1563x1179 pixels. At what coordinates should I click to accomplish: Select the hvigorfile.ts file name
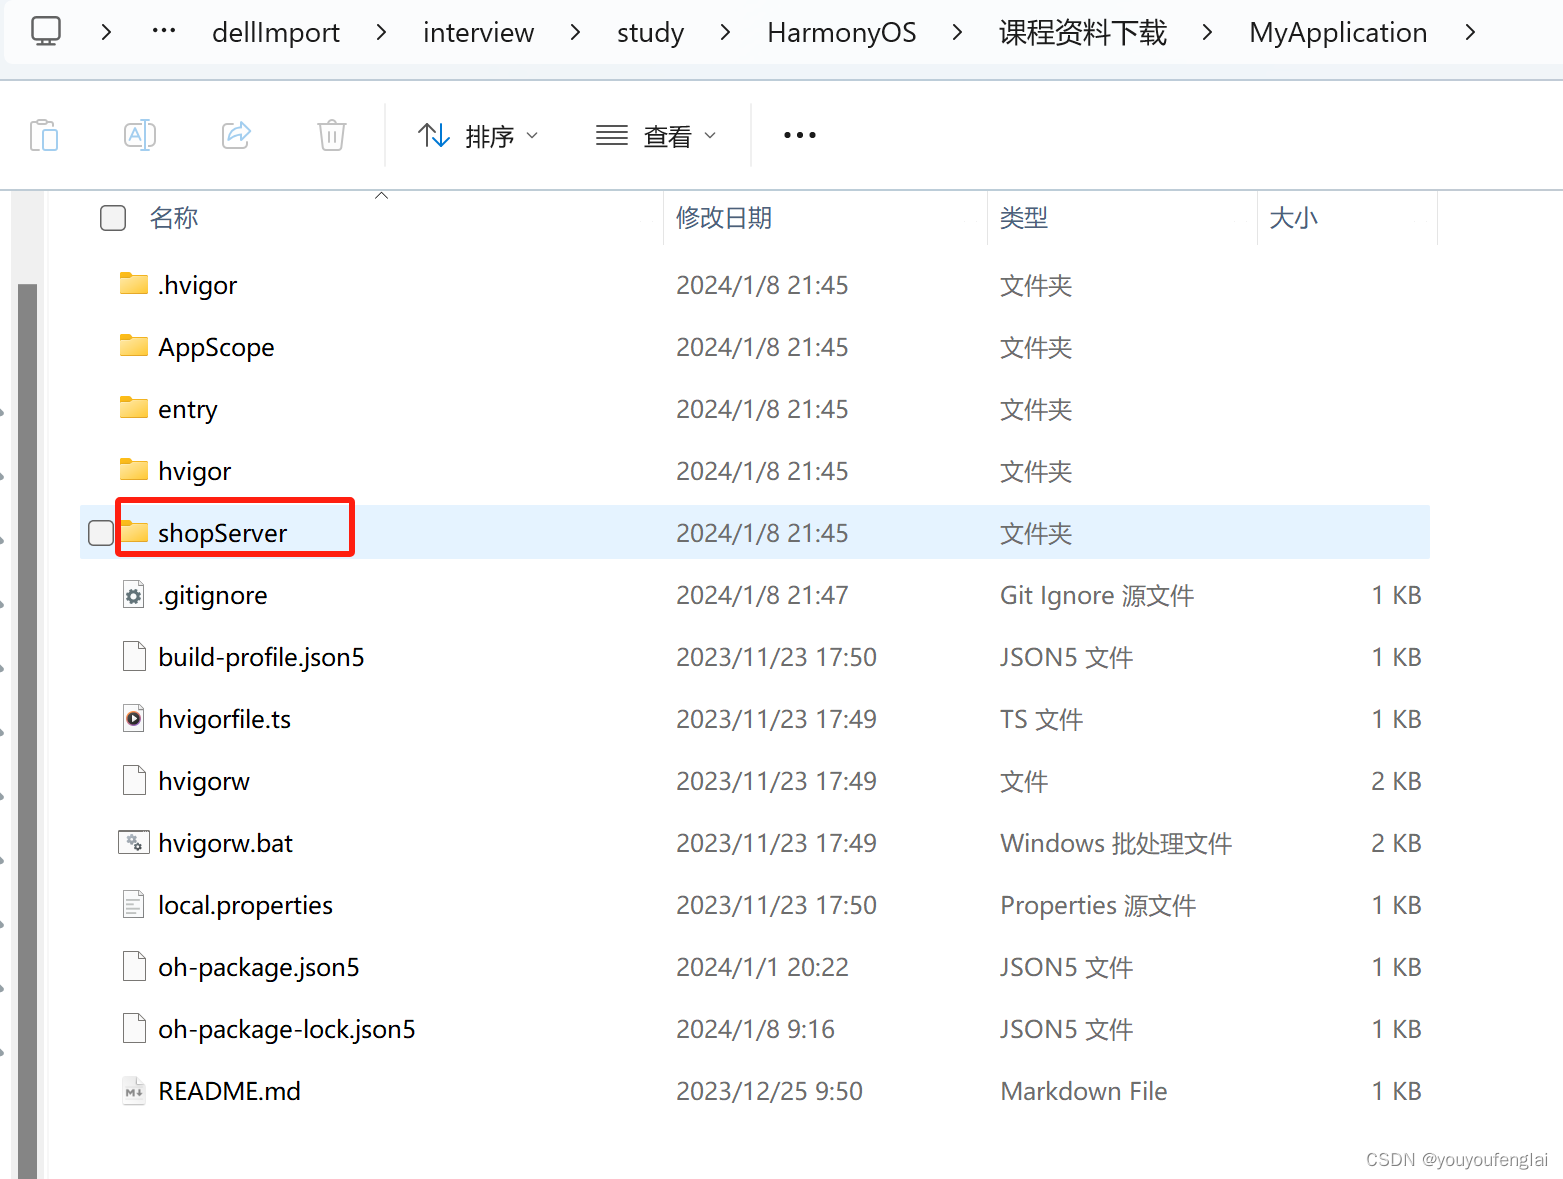click(224, 719)
